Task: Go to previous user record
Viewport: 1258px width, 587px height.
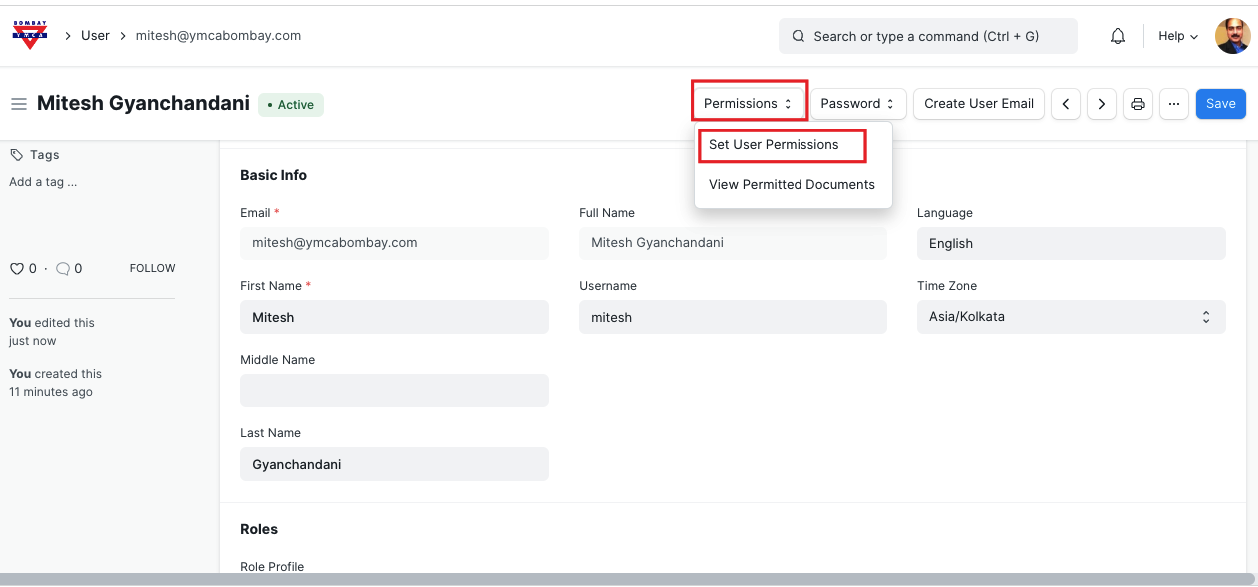Action: (1066, 104)
